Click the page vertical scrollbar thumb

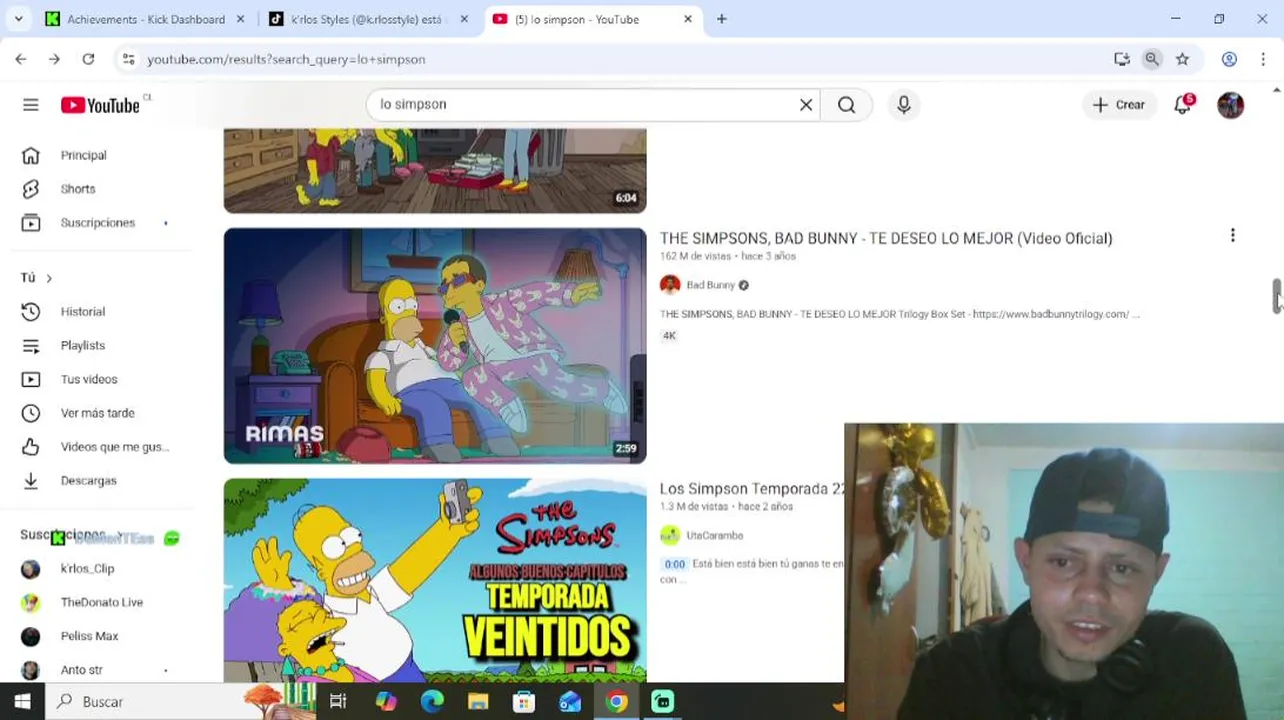pos(1277,296)
